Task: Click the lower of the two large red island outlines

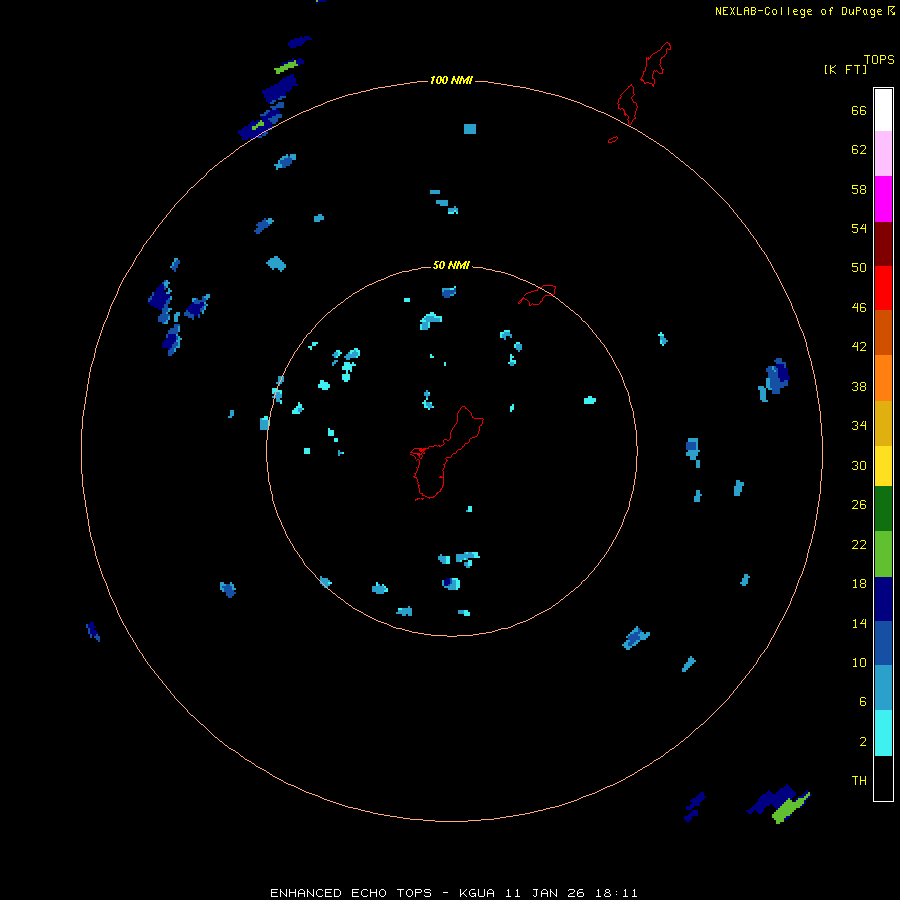Action: [x=627, y=104]
